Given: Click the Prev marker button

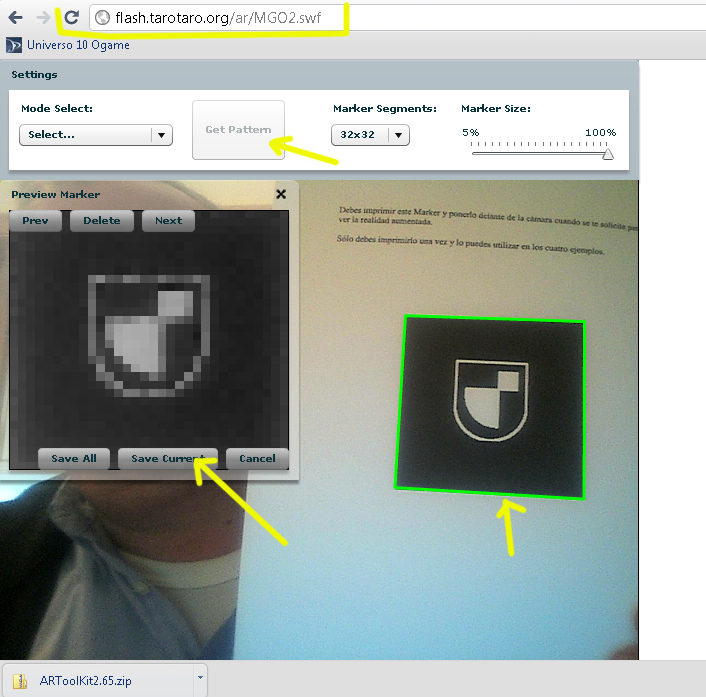Looking at the screenshot, I should click(x=35, y=221).
